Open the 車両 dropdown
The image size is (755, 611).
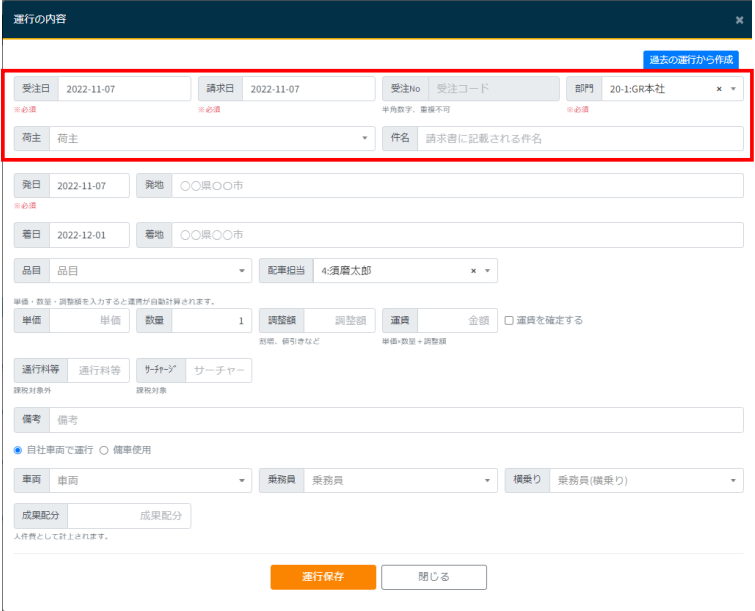(150, 481)
